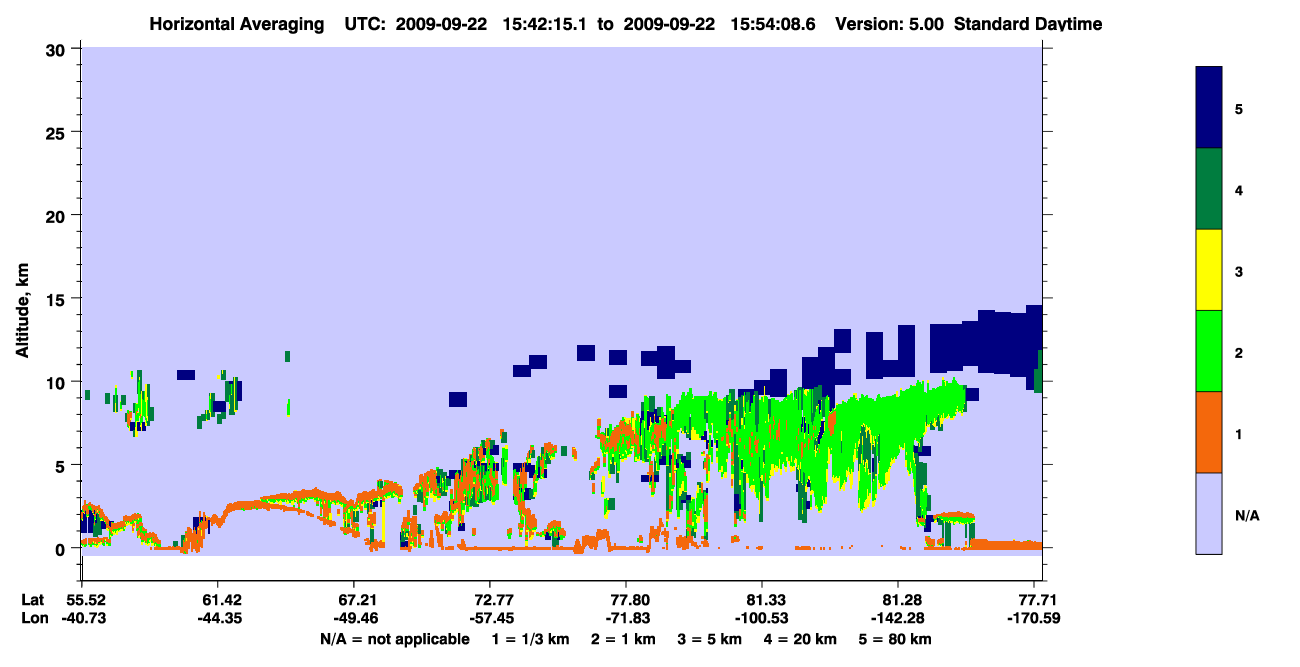Click the "2 = 1 km" legend entry
Image resolution: width=1300 pixels, height=667 pixels.
coord(622,639)
